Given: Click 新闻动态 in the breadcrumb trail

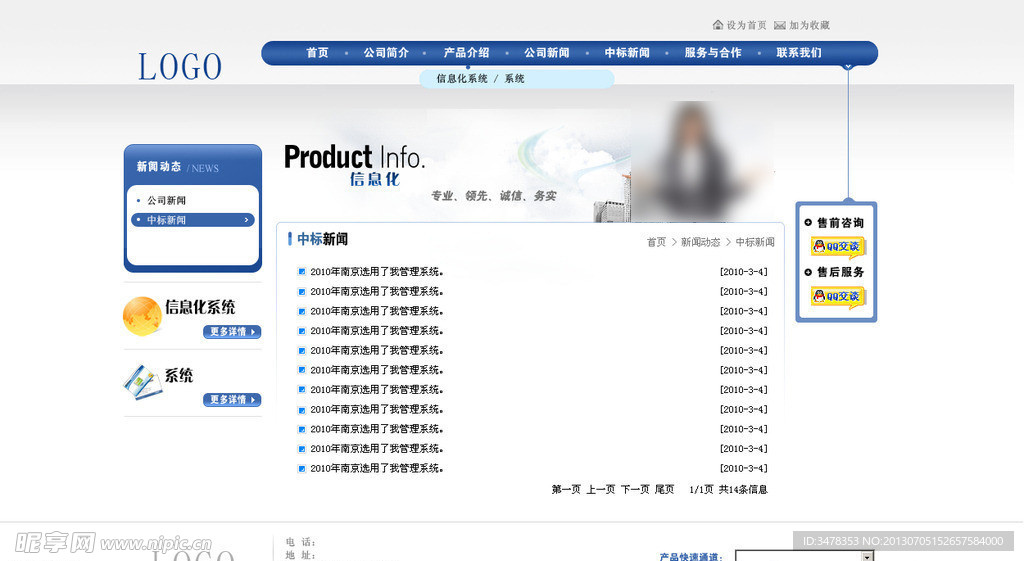Looking at the screenshot, I should tap(700, 242).
